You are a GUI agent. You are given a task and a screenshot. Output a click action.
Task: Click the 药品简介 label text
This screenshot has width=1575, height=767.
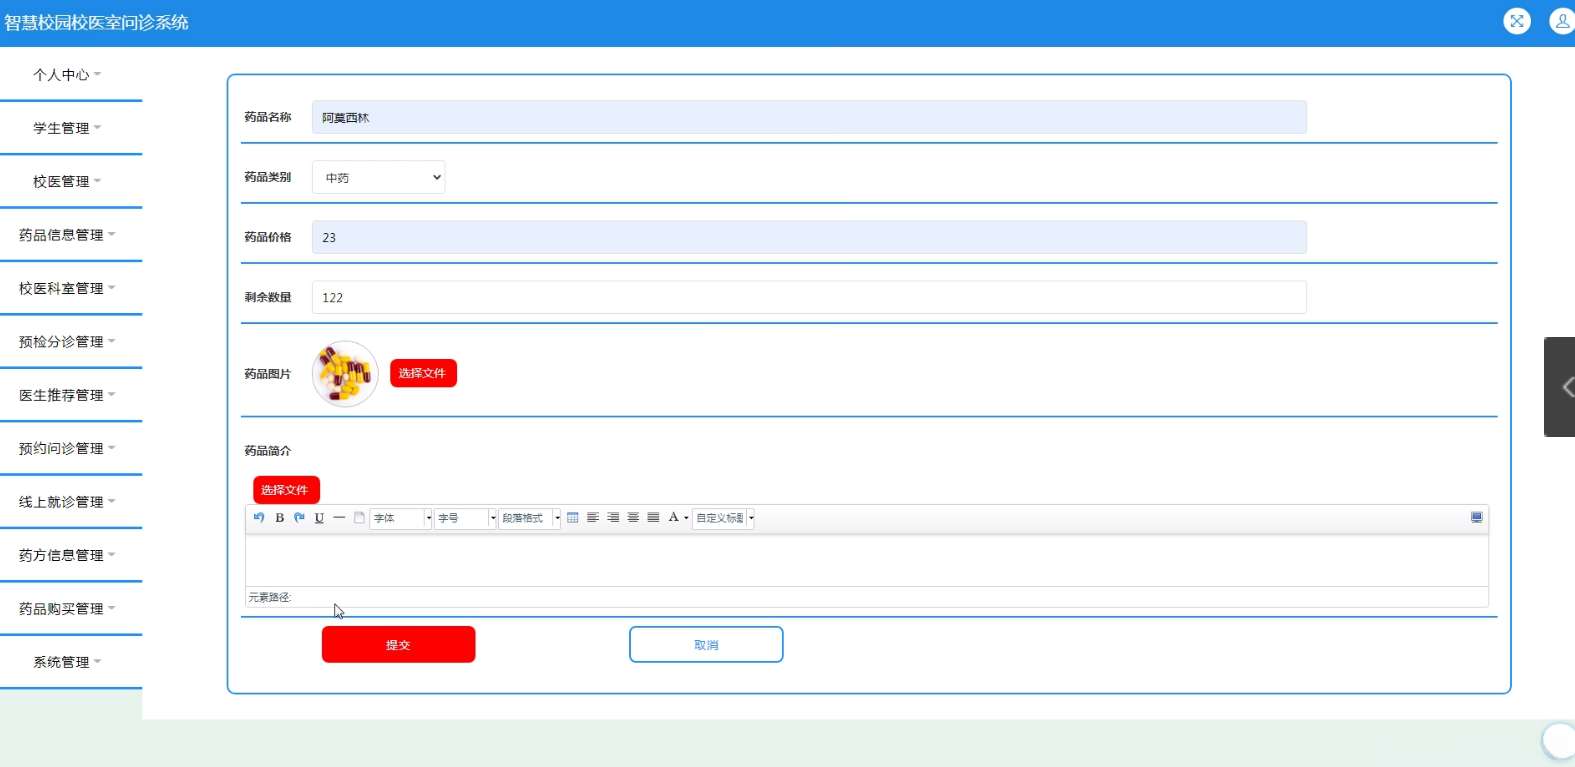pos(268,451)
